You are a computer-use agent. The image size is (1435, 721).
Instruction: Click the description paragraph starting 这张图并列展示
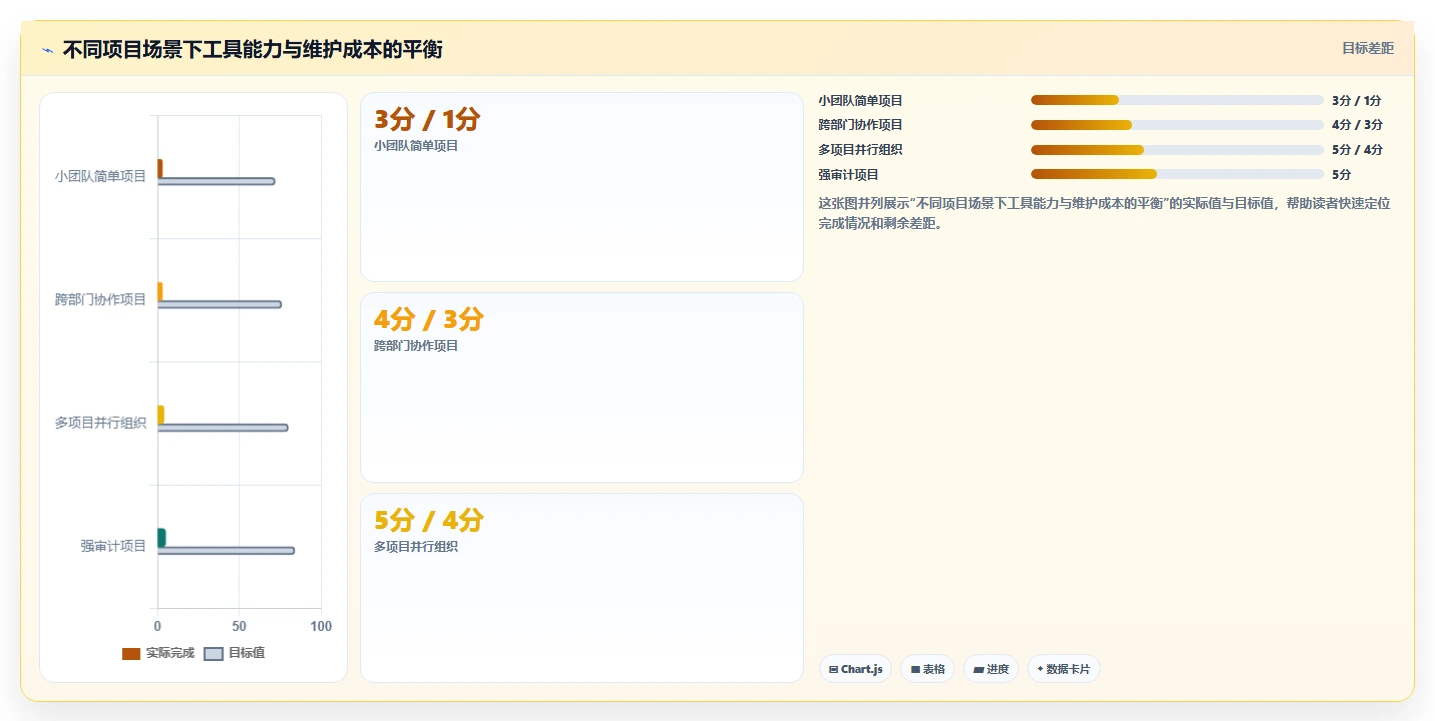1104,213
